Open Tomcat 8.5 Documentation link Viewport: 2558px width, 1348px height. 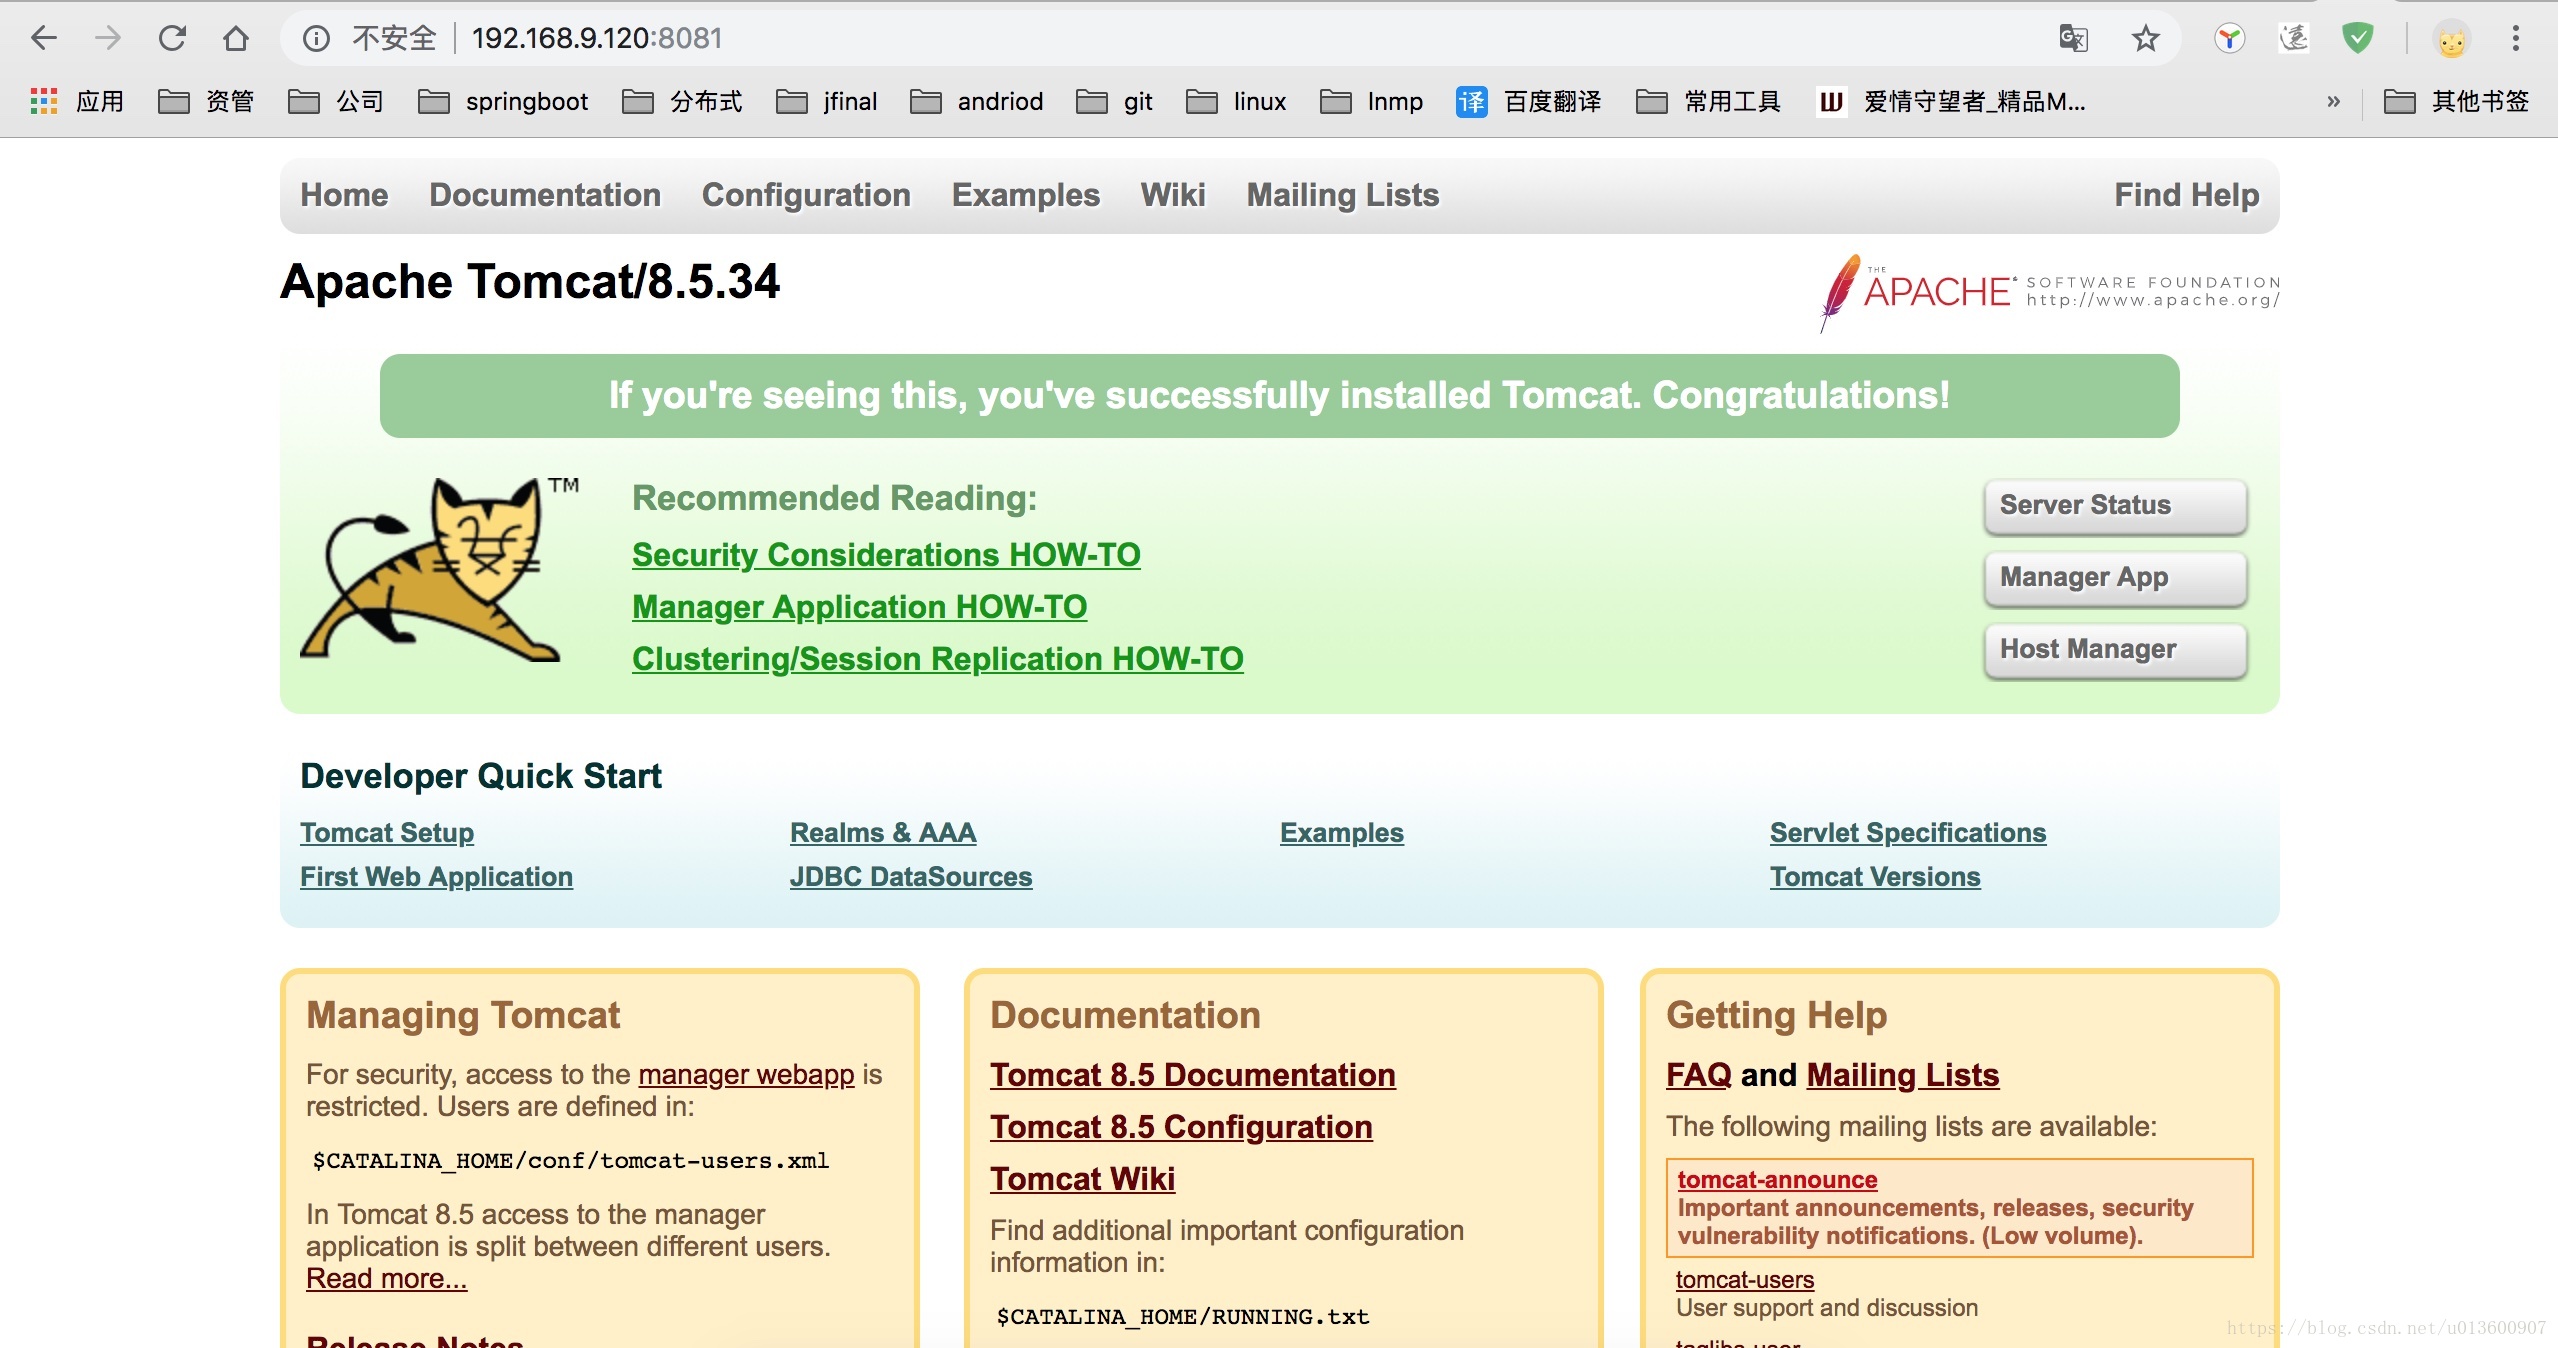coord(1193,1075)
